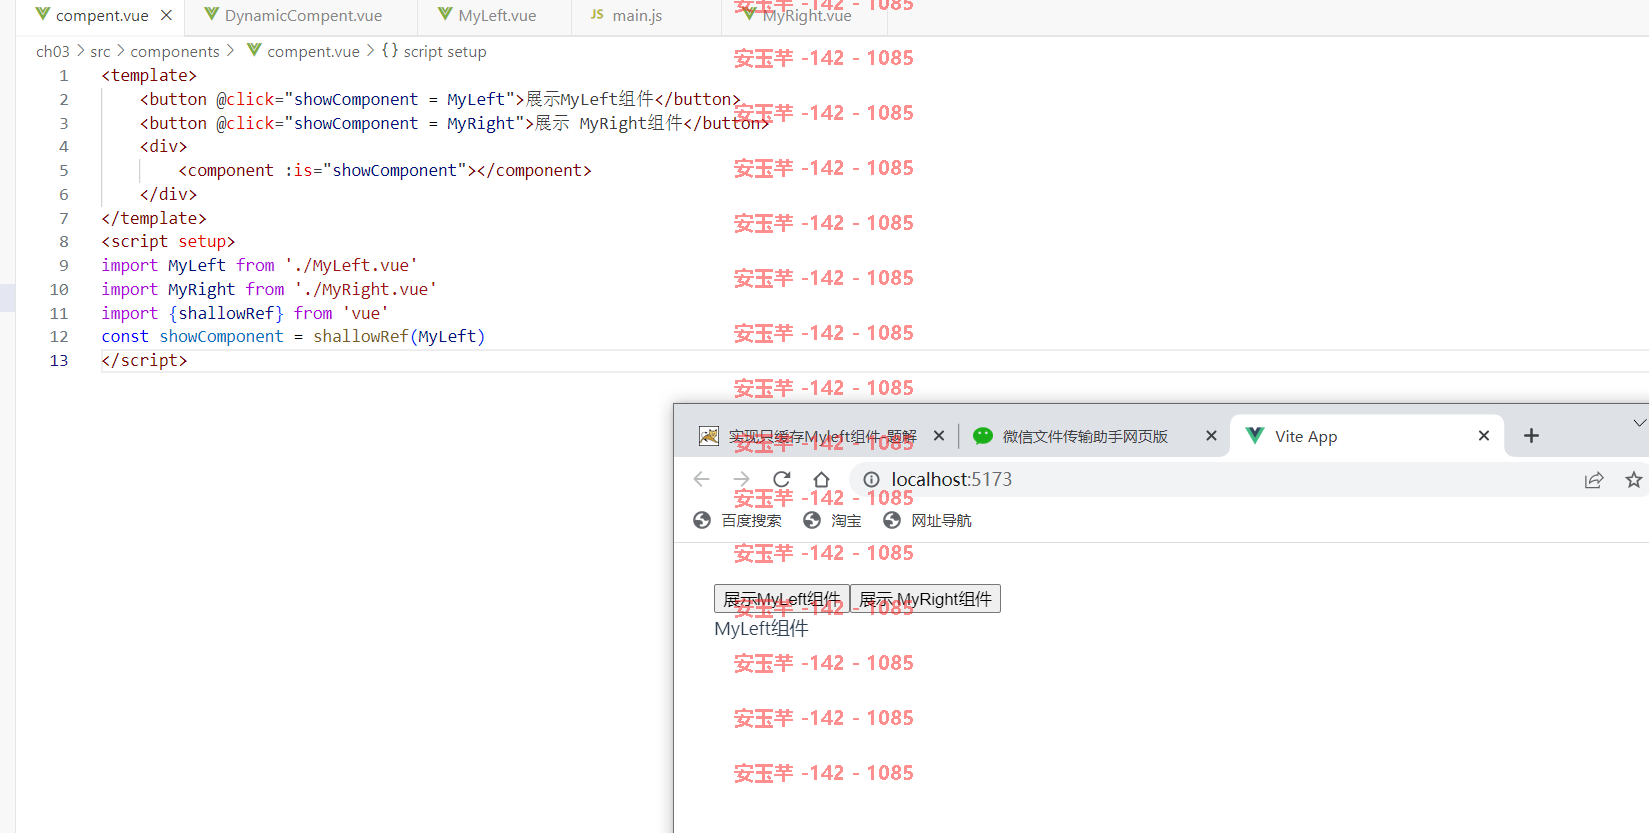Click the src breadcrumb segment
The height and width of the screenshot is (833, 1649).
pos(100,52)
